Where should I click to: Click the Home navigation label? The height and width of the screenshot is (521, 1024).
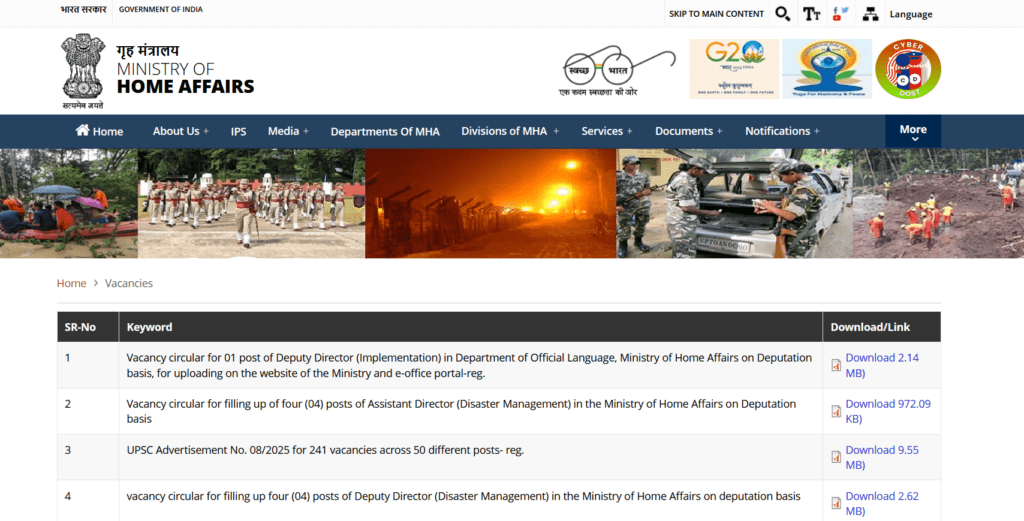(108, 131)
